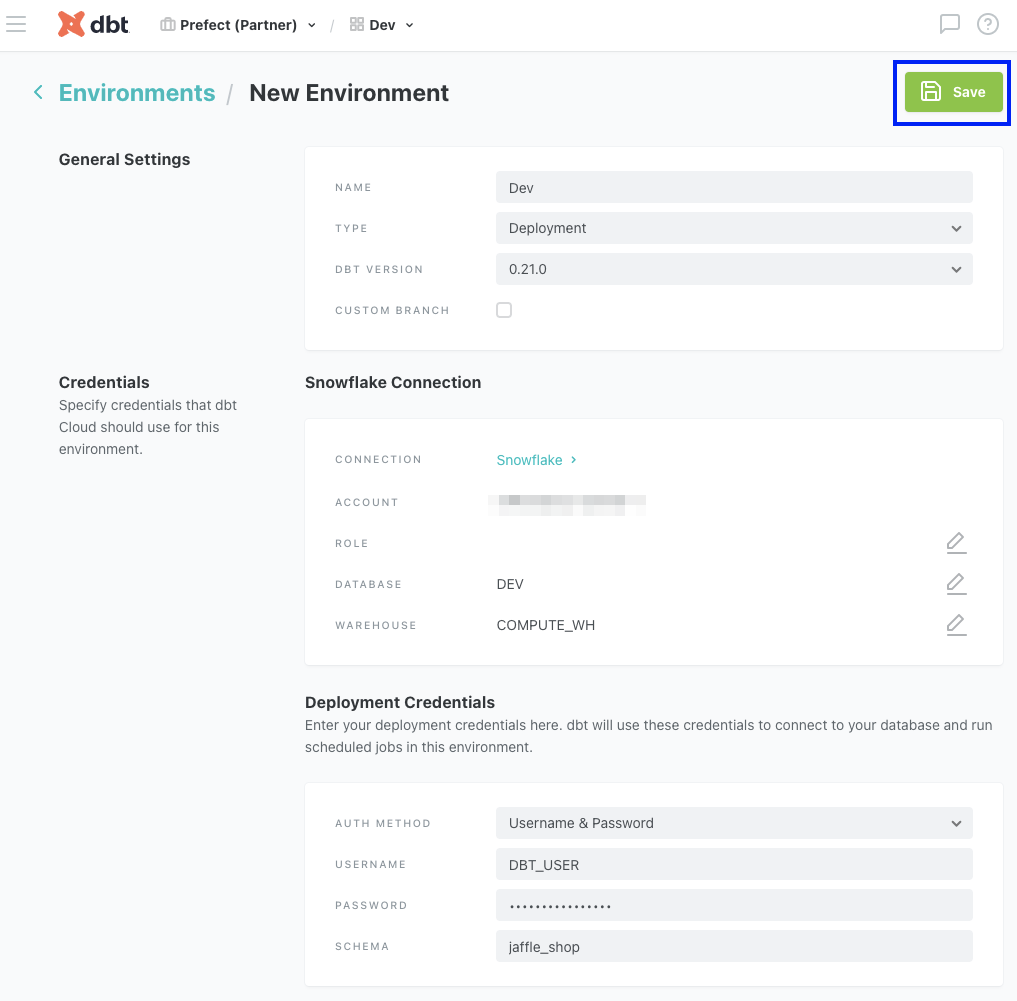The height and width of the screenshot is (1001, 1017).
Task: Expand the Type dropdown showing Deployment
Action: [734, 228]
